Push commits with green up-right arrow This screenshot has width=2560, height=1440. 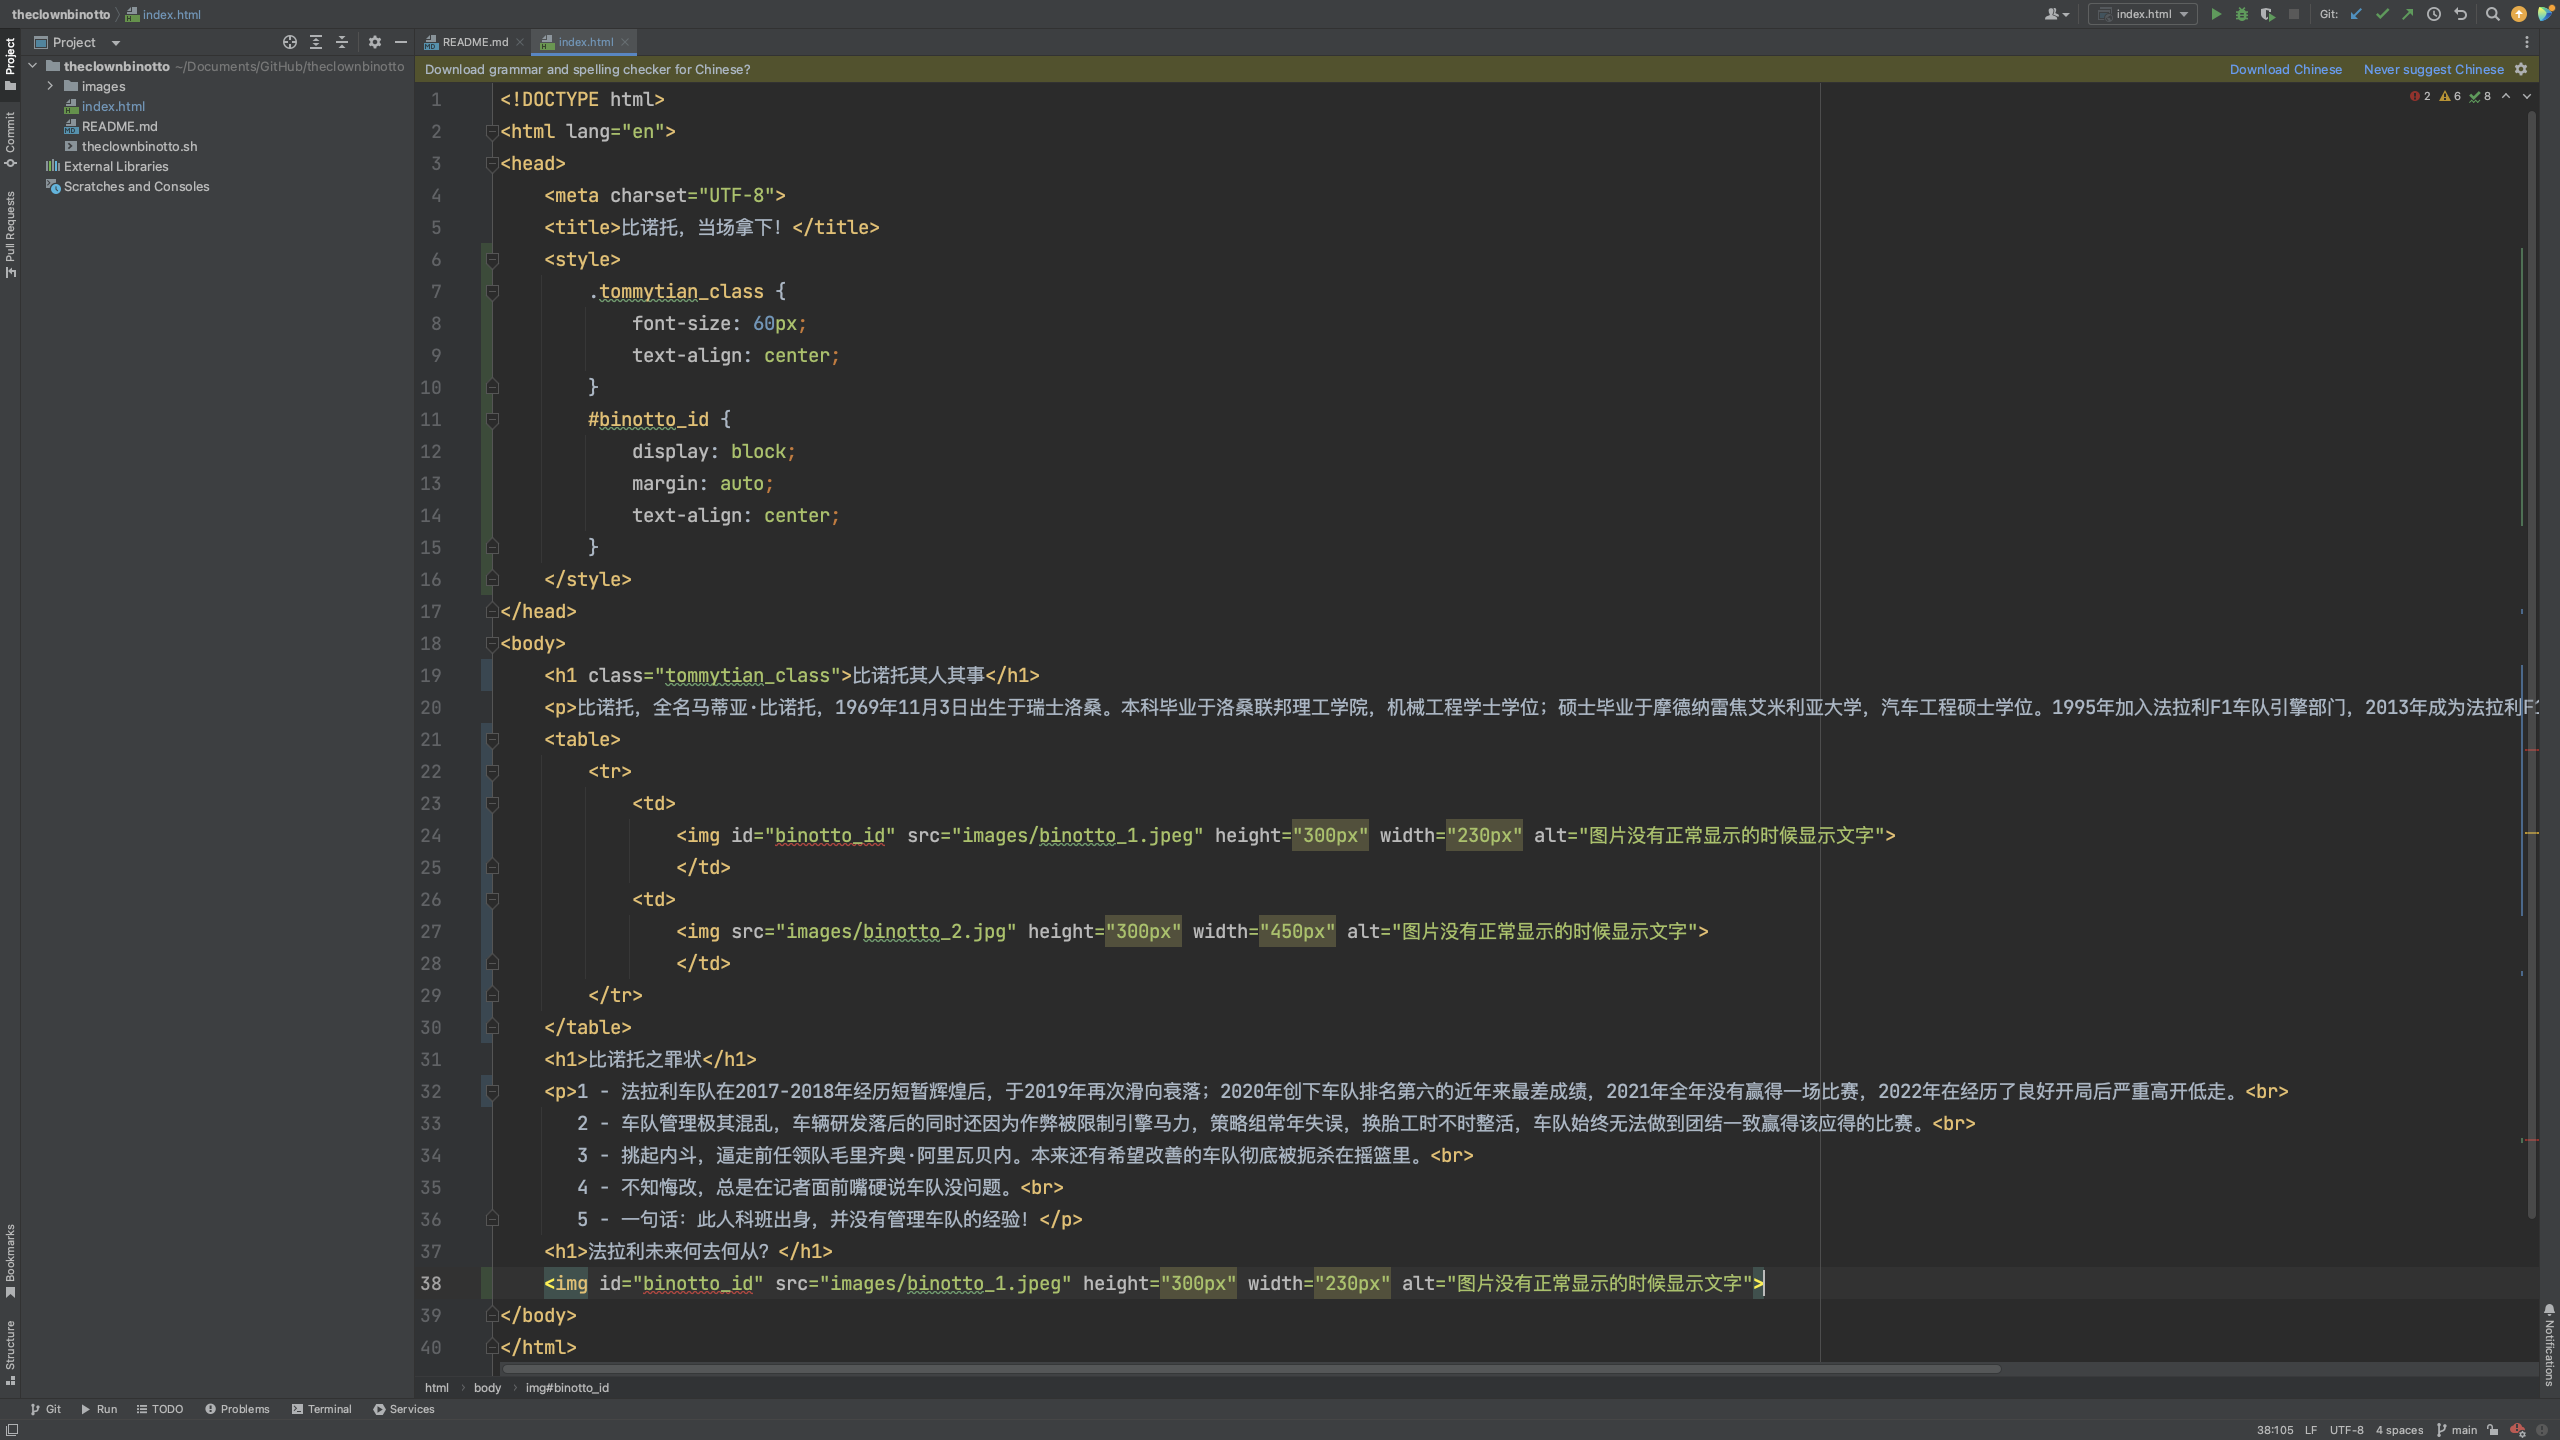(x=2408, y=14)
